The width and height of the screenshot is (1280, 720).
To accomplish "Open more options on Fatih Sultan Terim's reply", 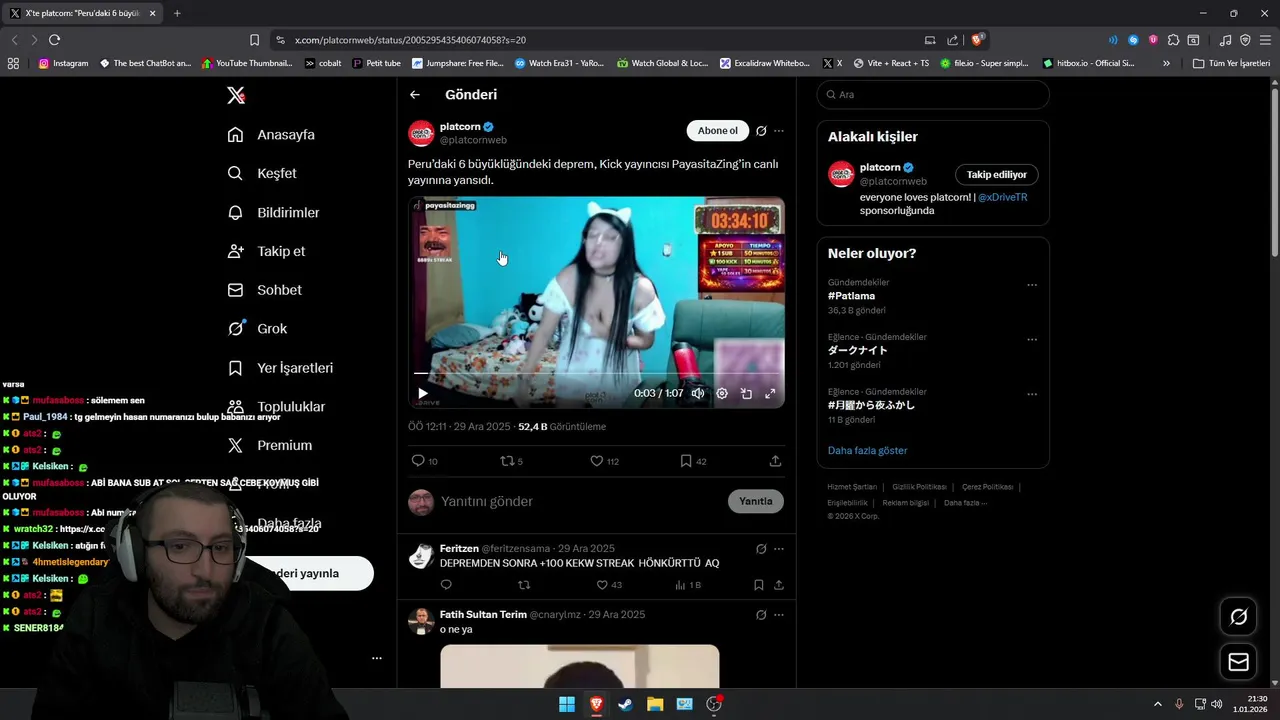I will tap(779, 615).
